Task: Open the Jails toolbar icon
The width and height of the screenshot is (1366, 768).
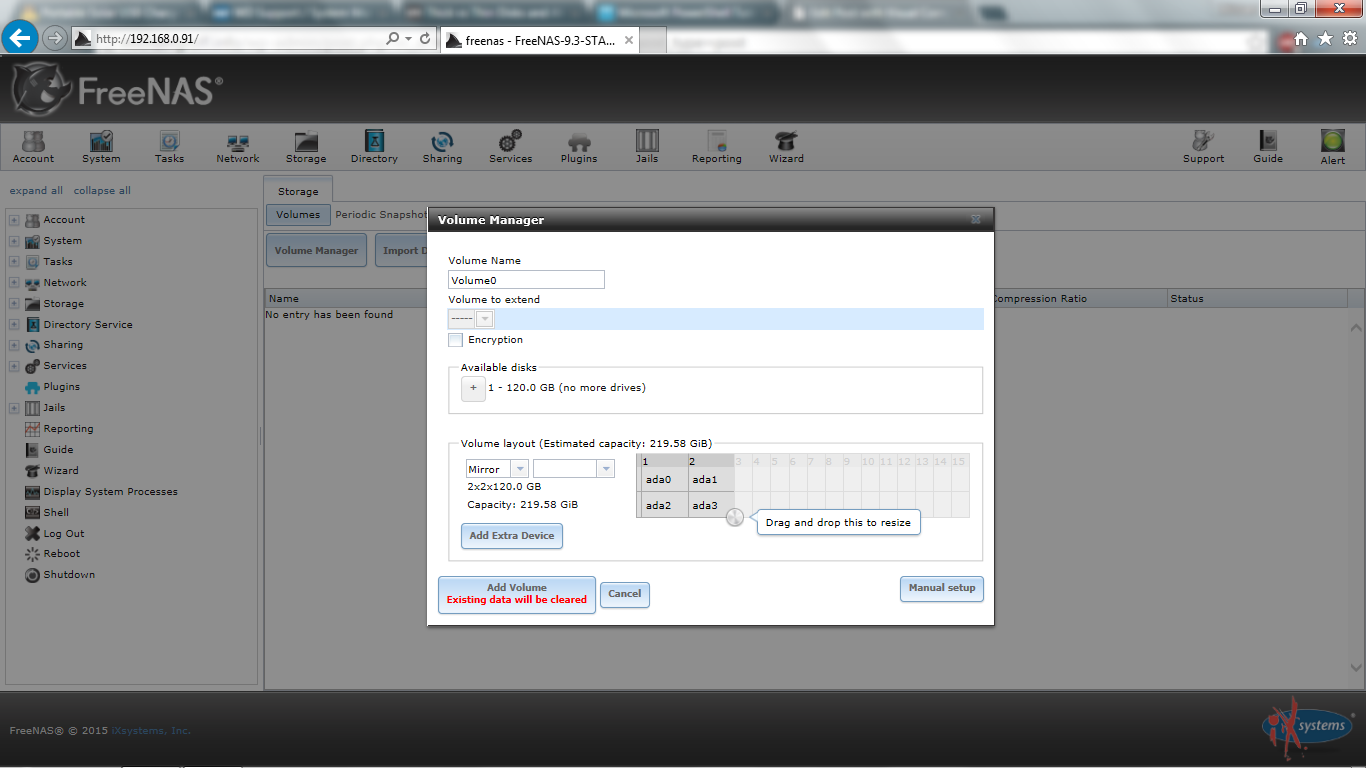Action: click(647, 146)
